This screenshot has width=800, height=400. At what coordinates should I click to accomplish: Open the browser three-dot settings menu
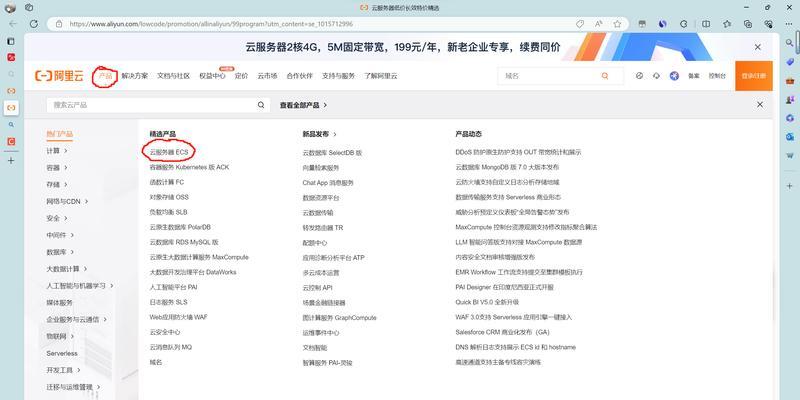[788, 24]
